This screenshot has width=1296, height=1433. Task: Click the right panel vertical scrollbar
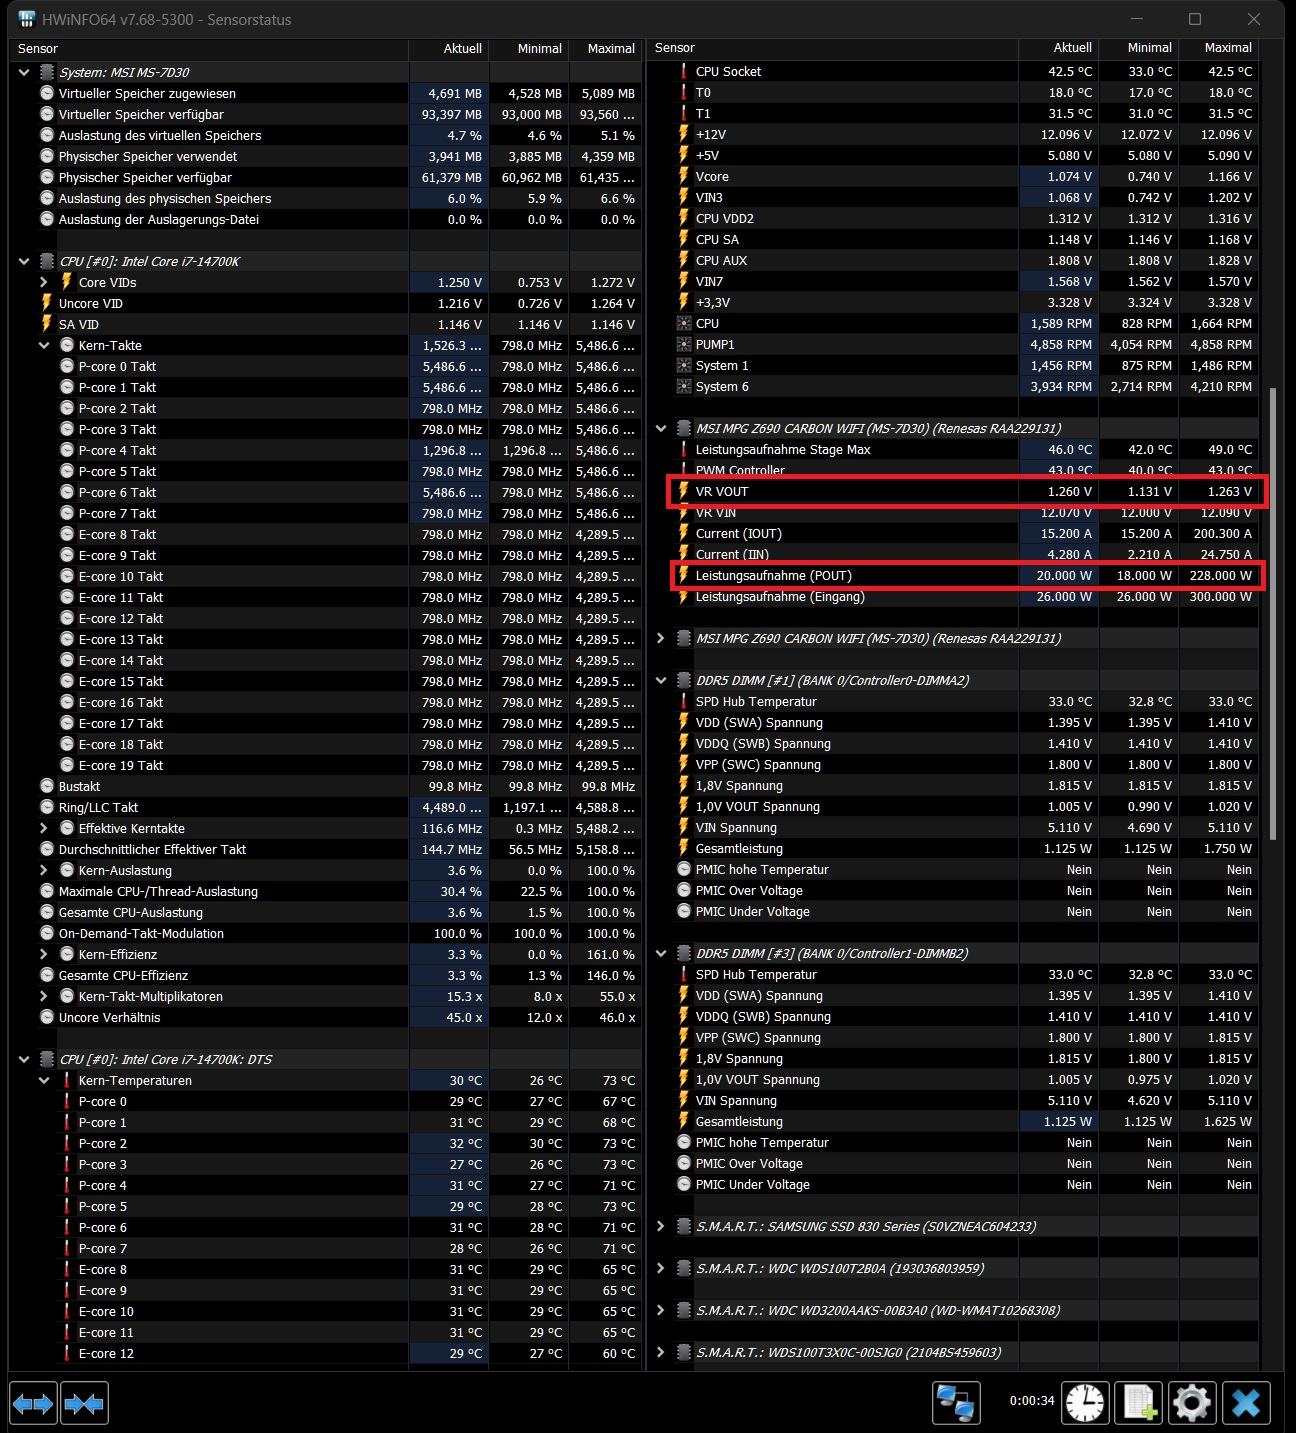coord(1272,614)
